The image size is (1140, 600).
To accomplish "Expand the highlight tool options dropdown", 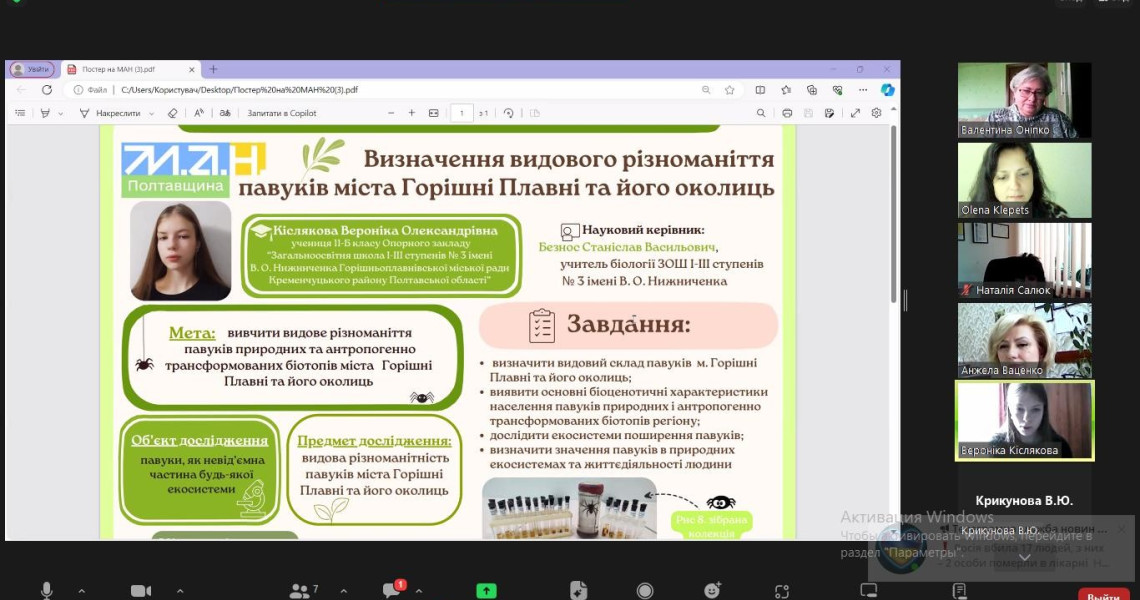I will pos(60,113).
